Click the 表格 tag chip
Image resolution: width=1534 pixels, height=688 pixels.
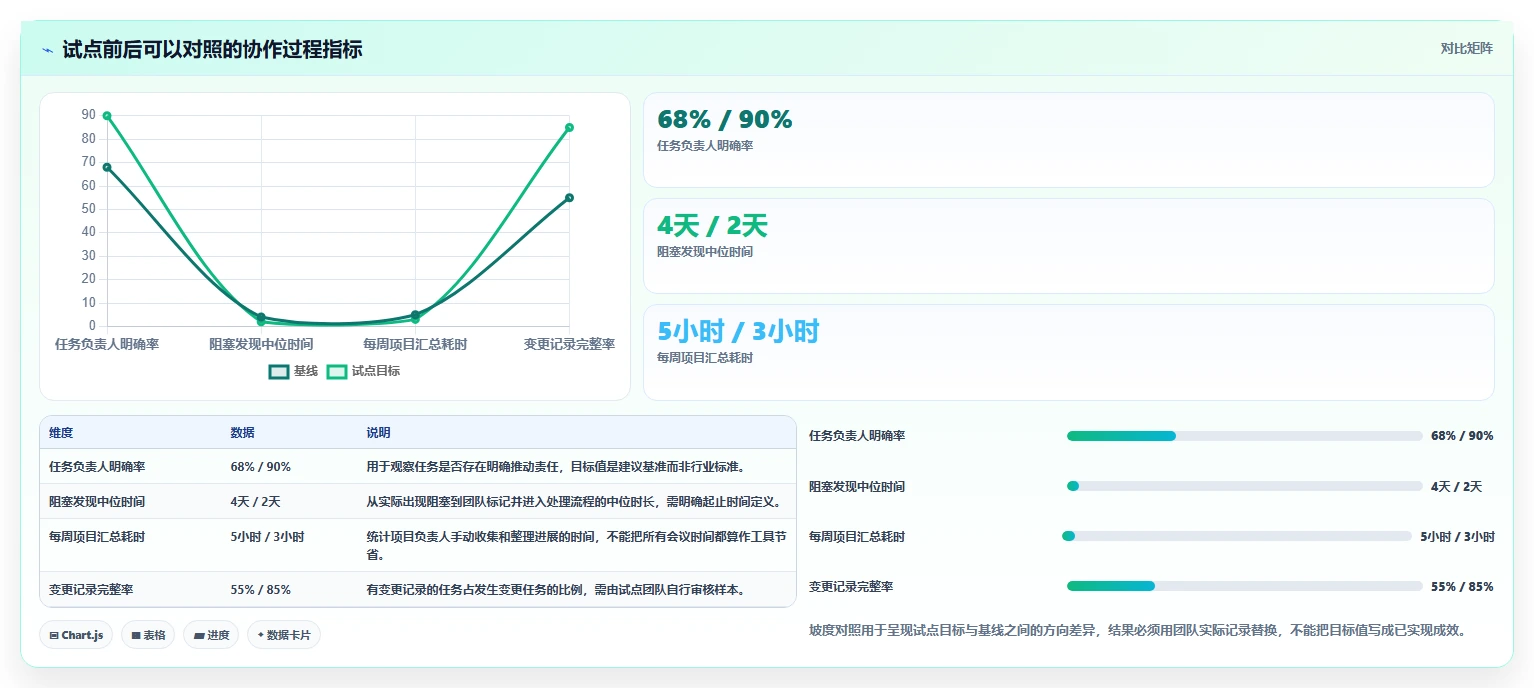pyautogui.click(x=148, y=635)
